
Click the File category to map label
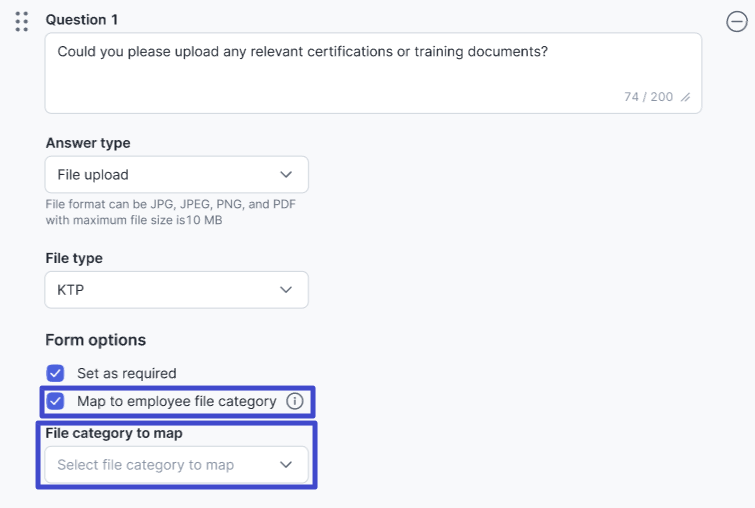point(114,433)
